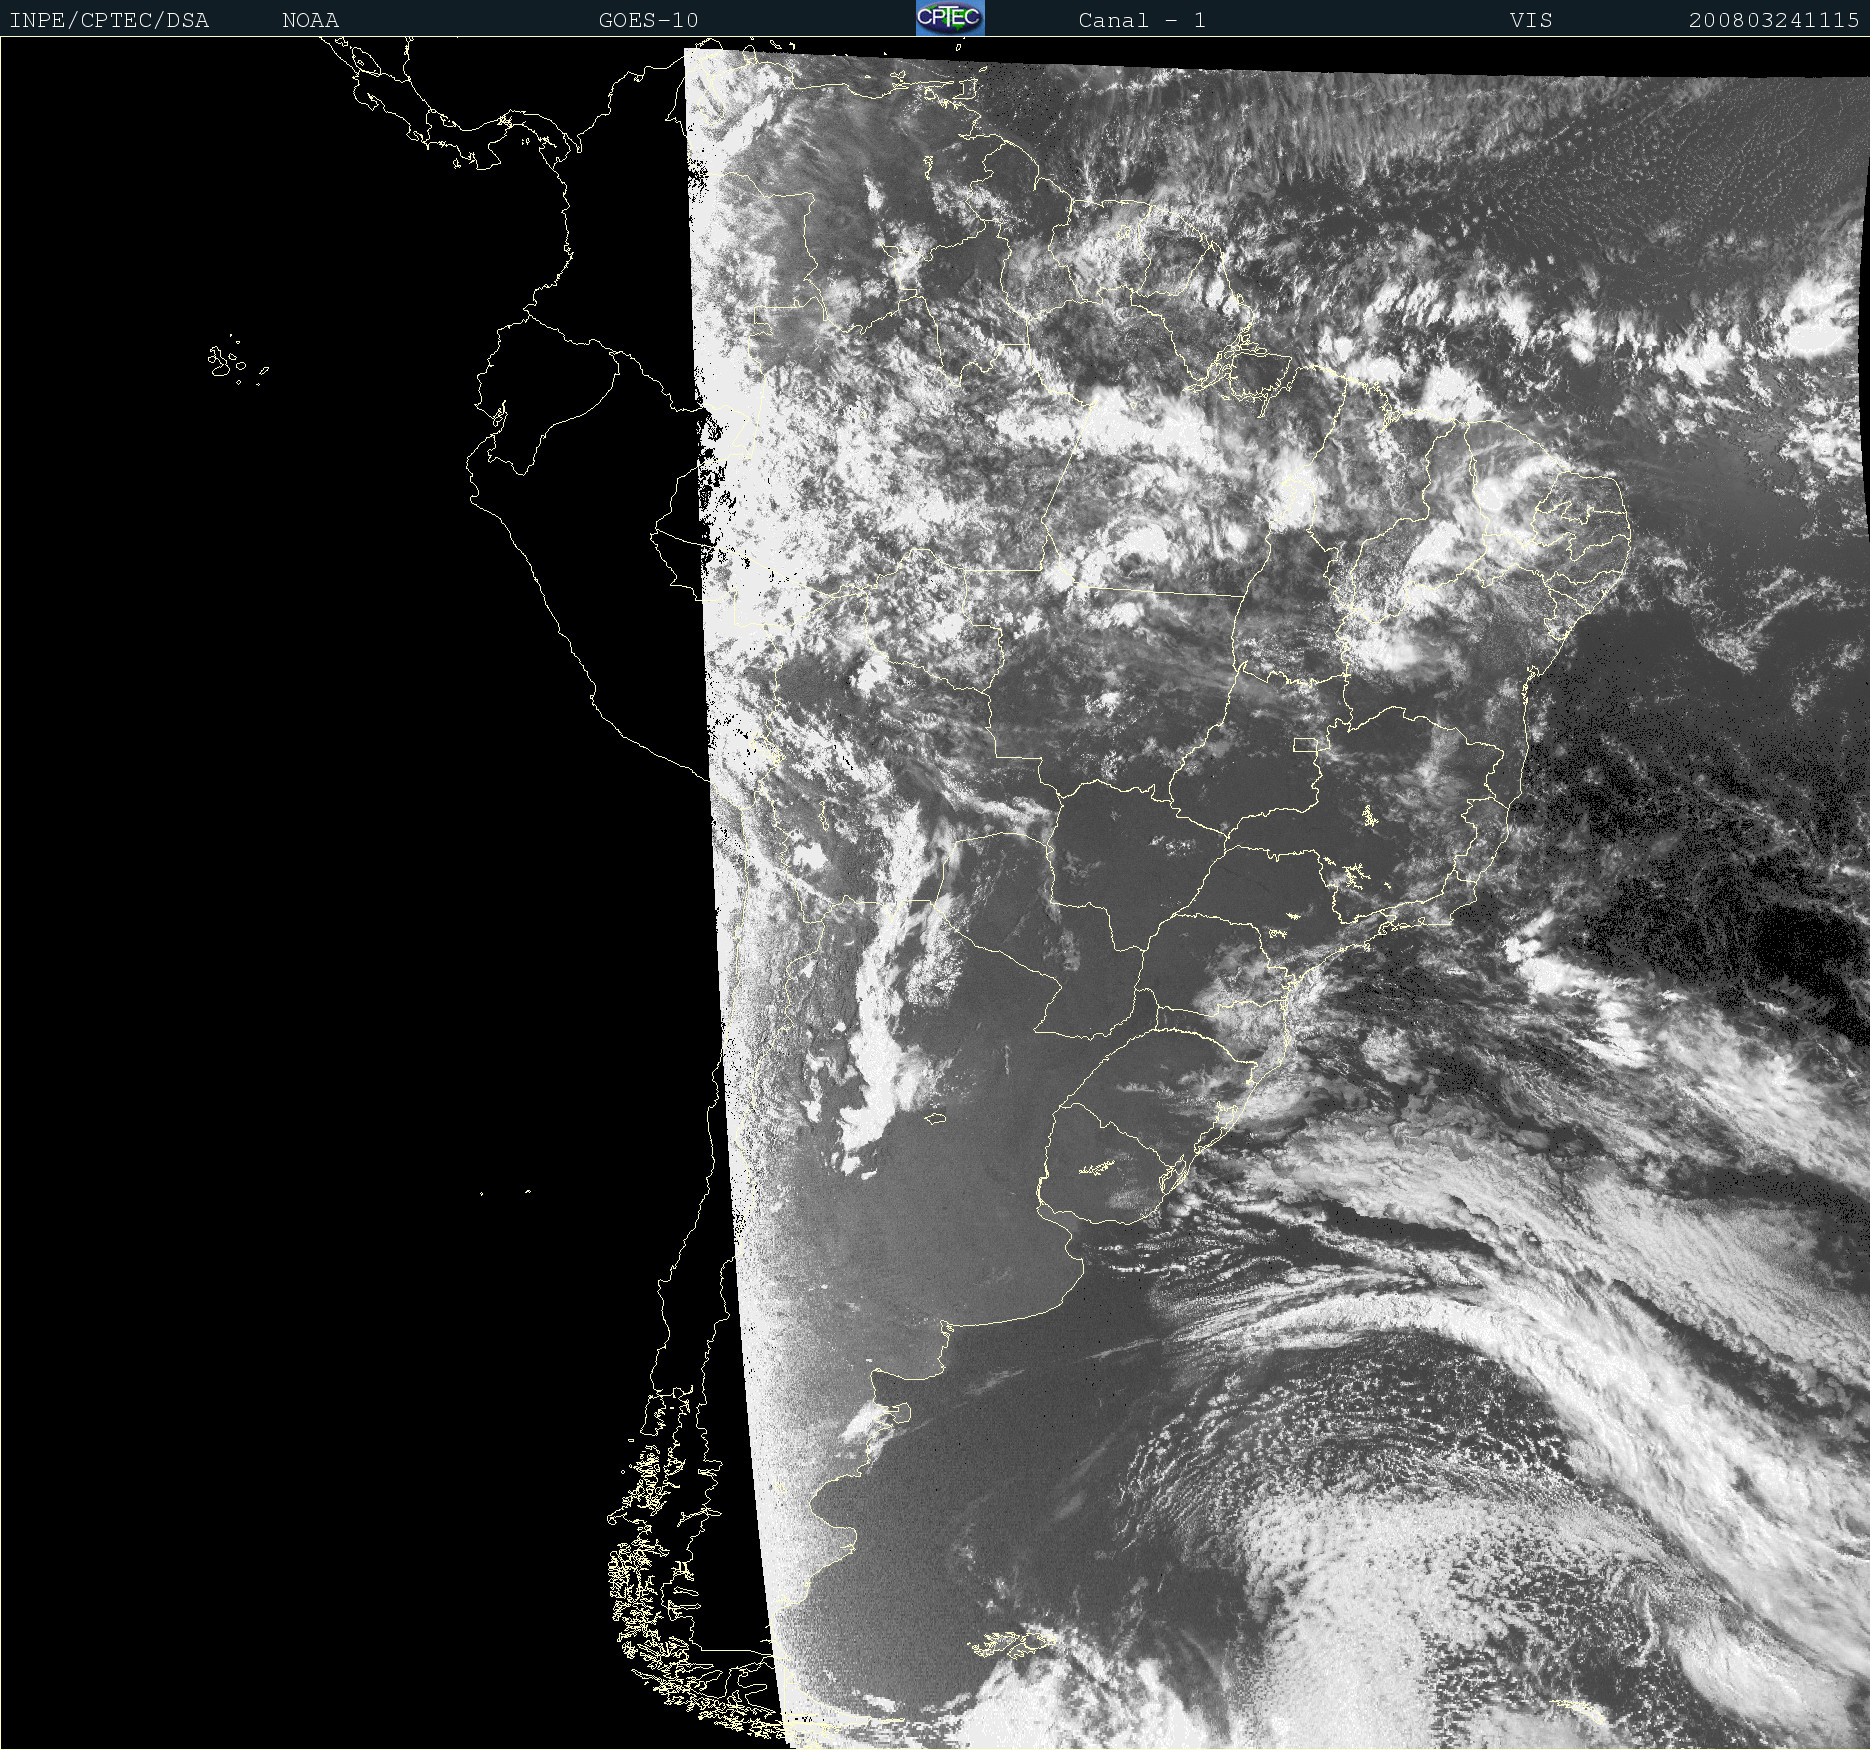
Task: Click the CPTEC logo in the header
Action: 950,18
